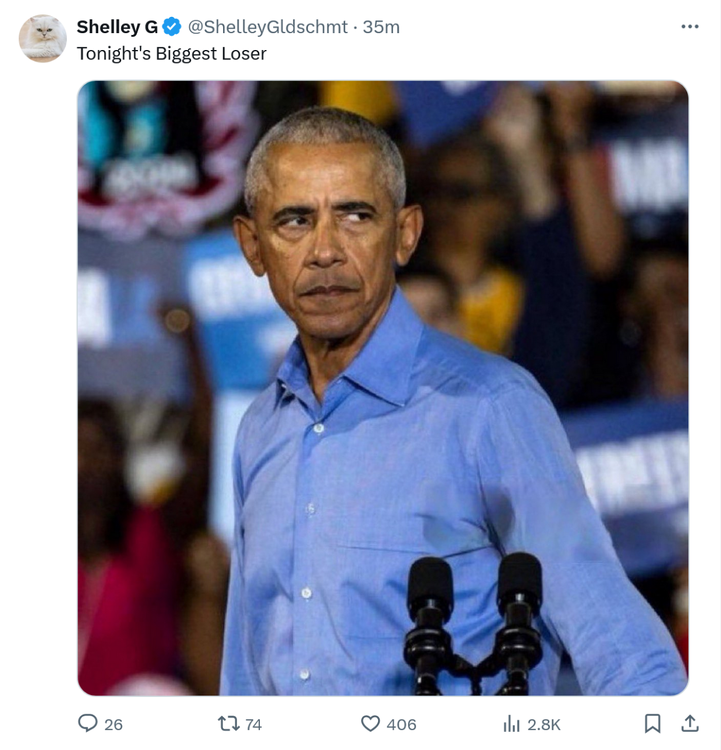The image size is (721, 750).
Task: Open the share icon menu
Action: point(690,723)
